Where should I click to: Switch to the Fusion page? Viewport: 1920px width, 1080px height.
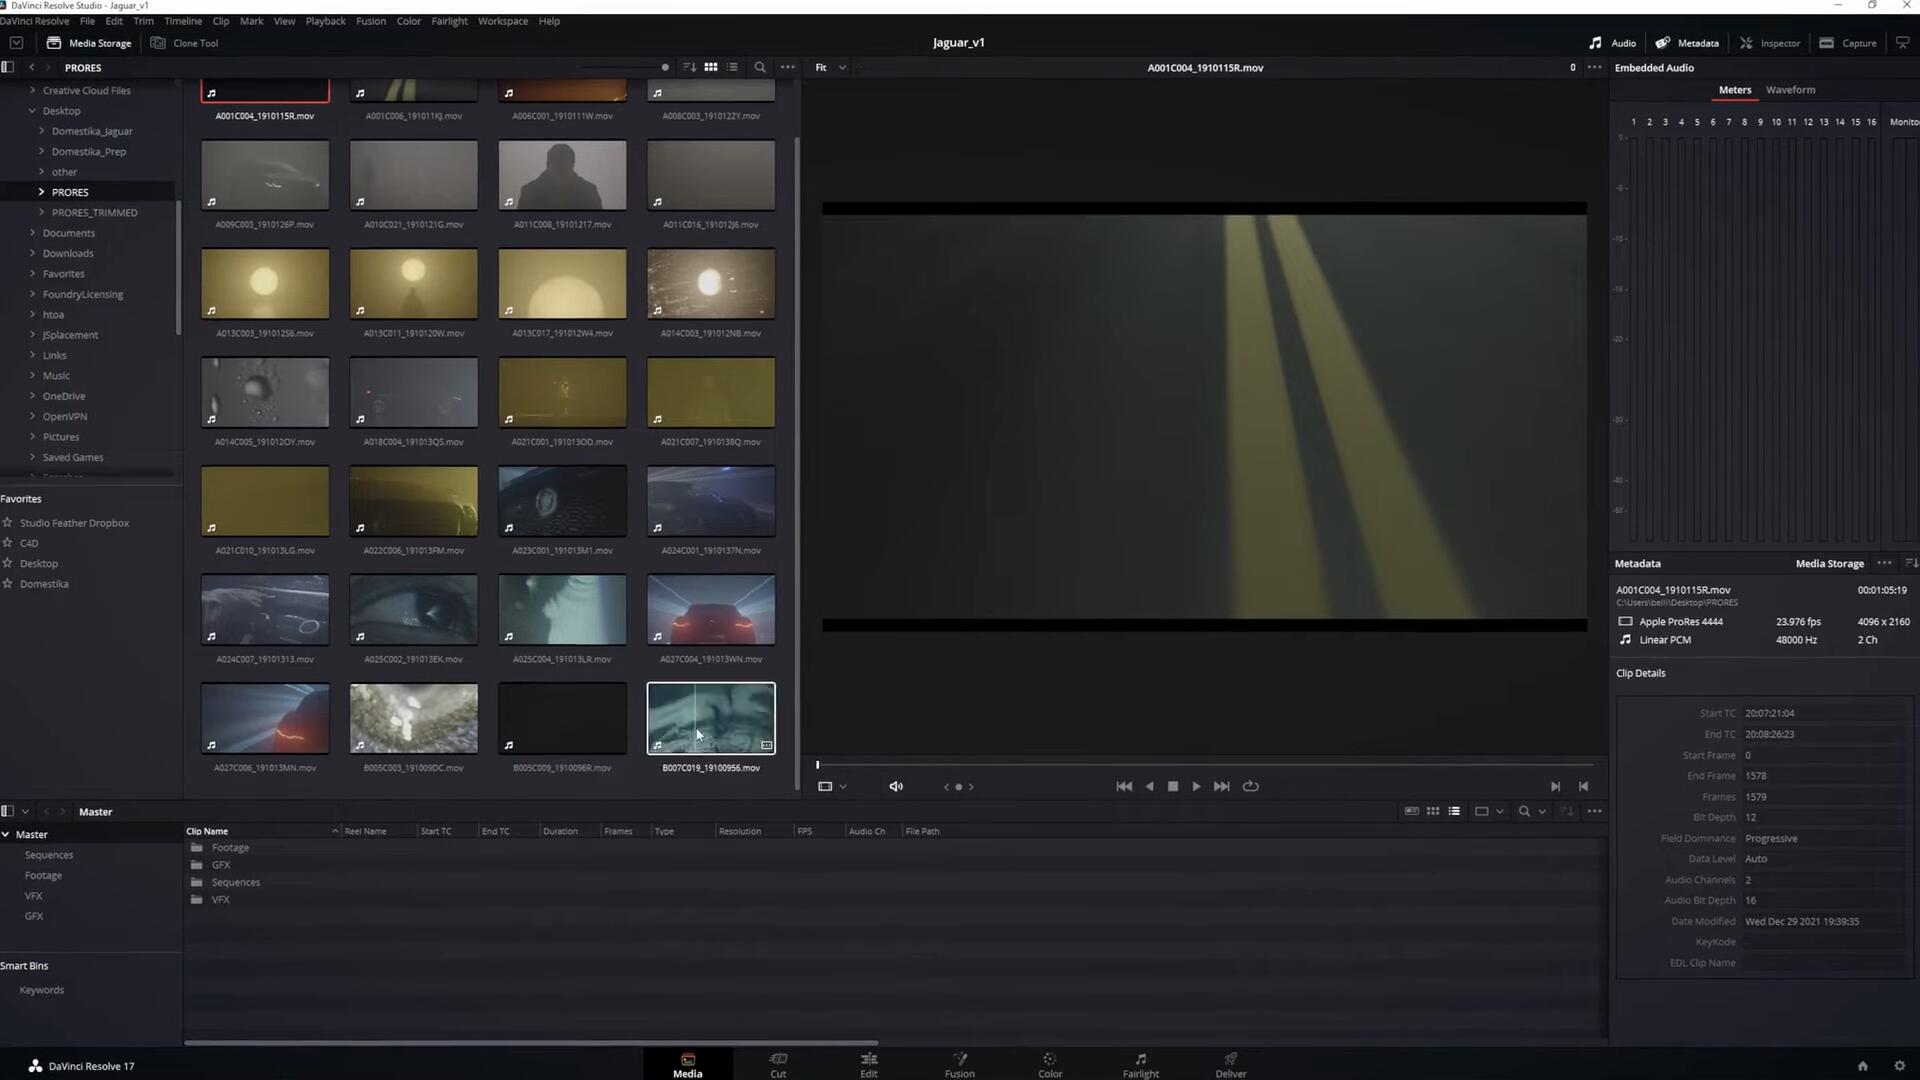tap(959, 1063)
